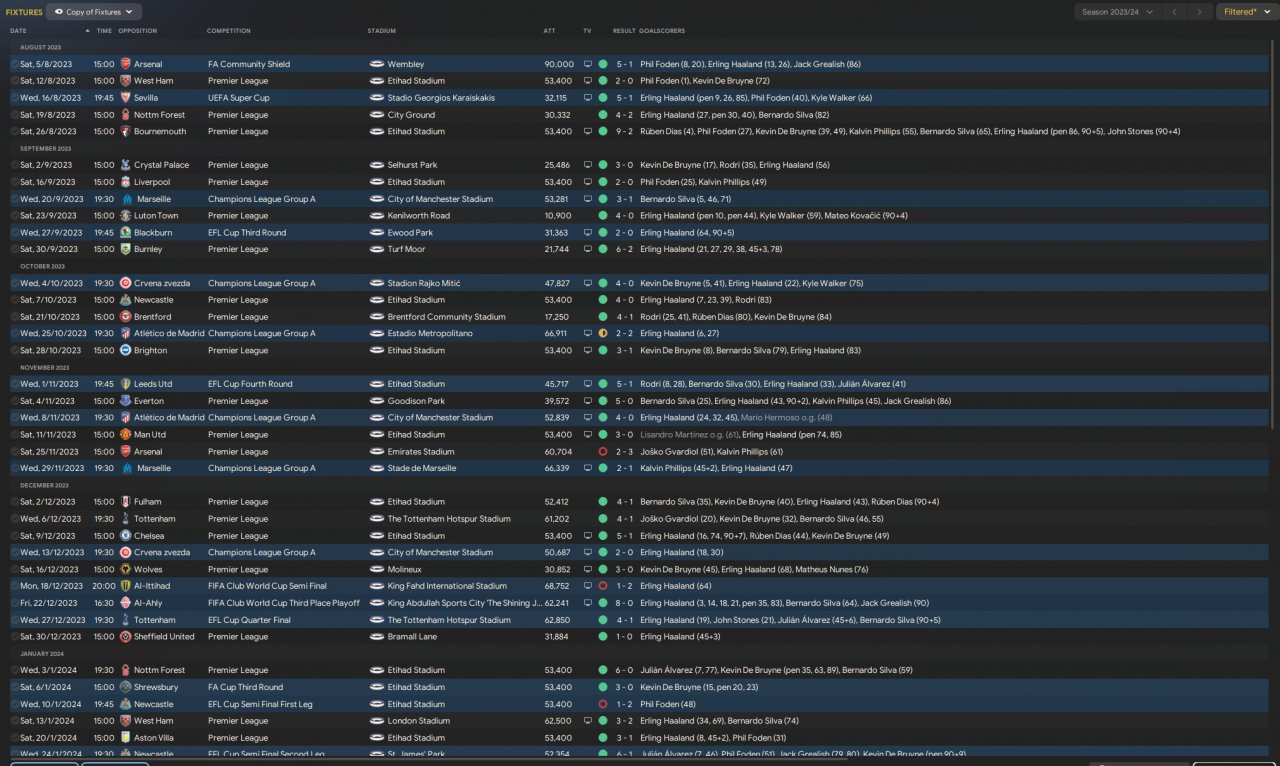Screen dimensions: 1280x766
Task: Click the 2 - 3 result on the Emirates Stadium row
Action: [625, 451]
